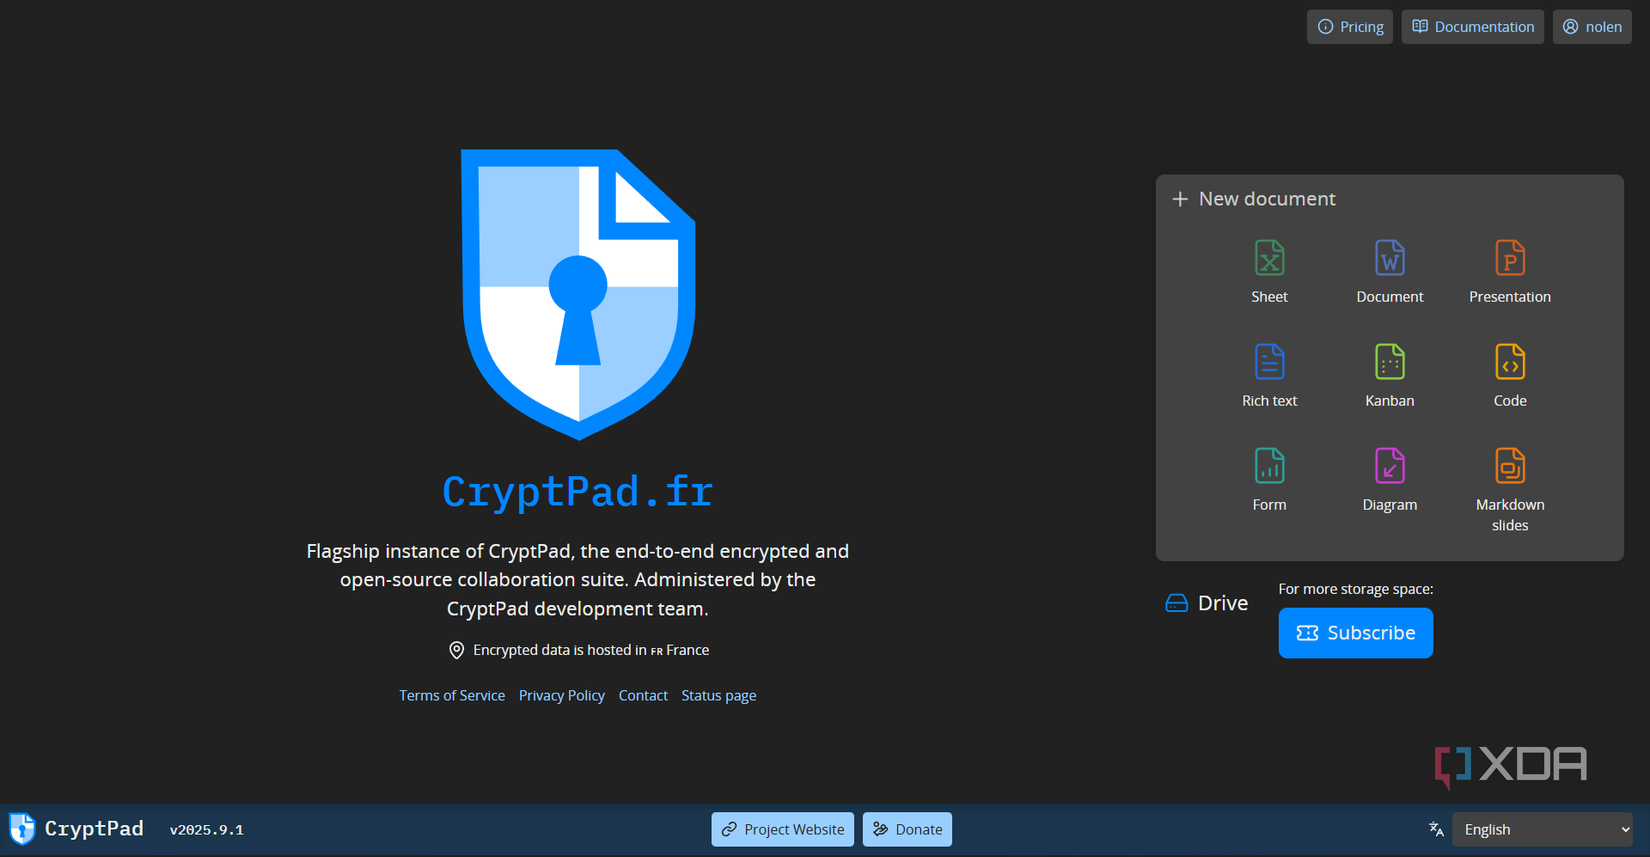Open the nolen user menu
This screenshot has height=857, width=1650.
(x=1592, y=27)
